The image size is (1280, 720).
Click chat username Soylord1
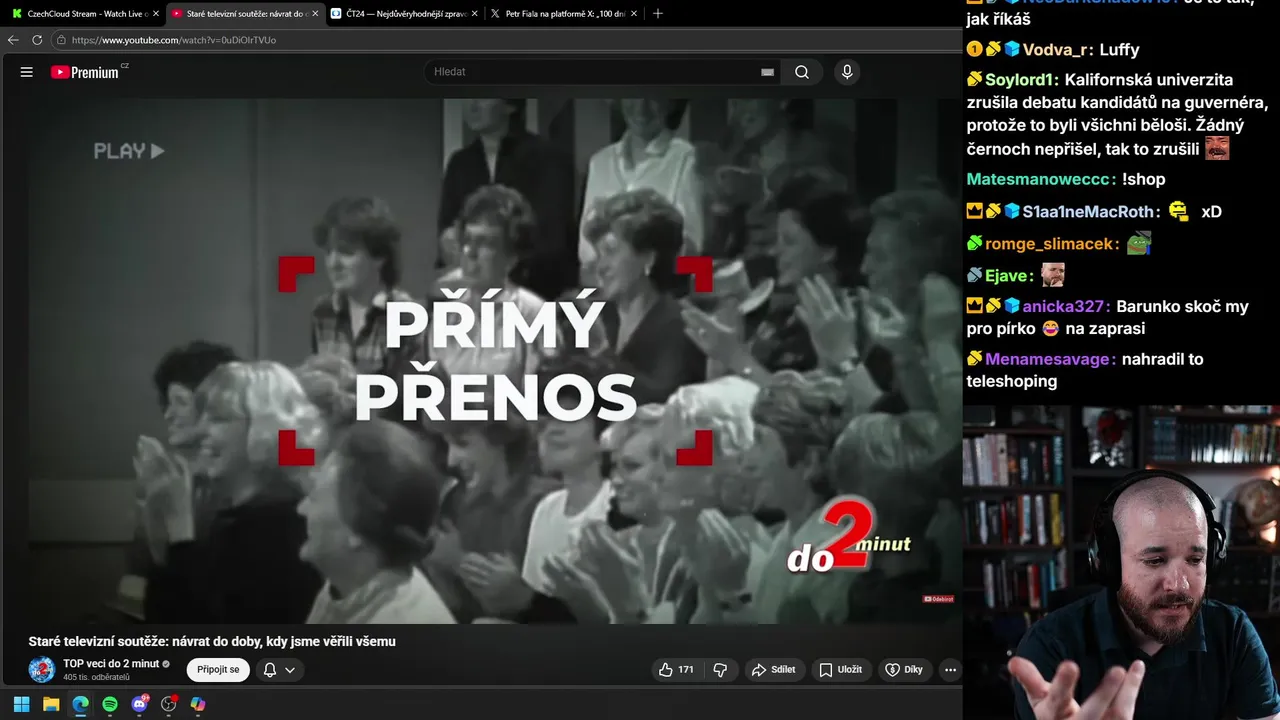pos(1020,80)
